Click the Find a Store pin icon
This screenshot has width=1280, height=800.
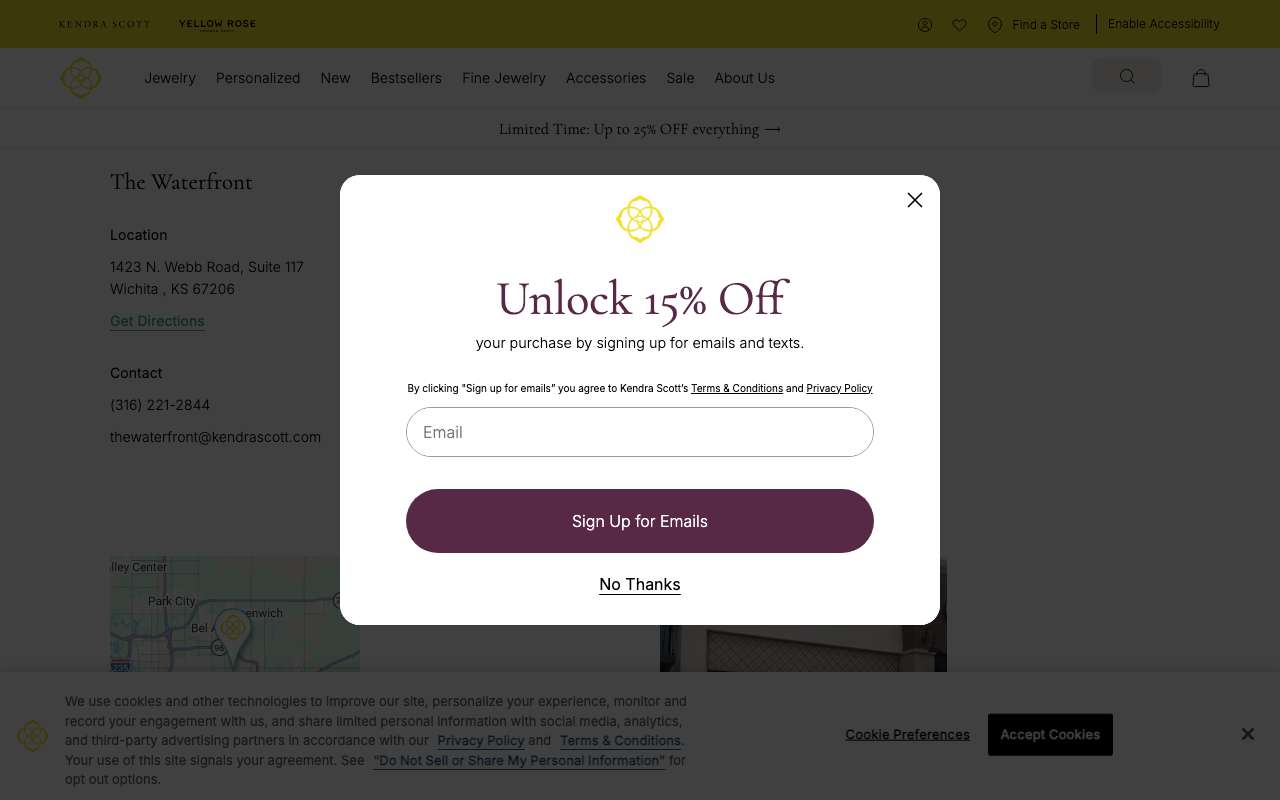[x=994, y=25]
